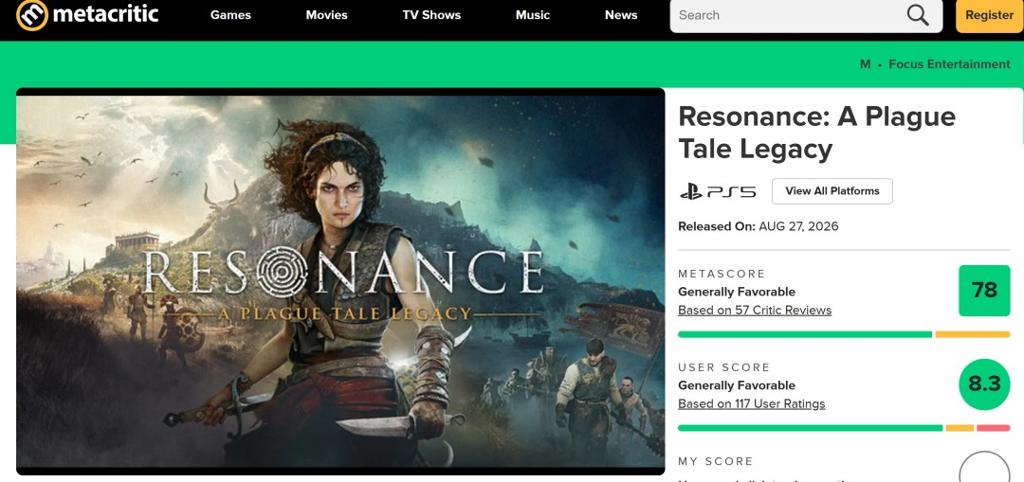Viewport: 1024px width, 482px height.
Task: Click the User Score 8.3 badge
Action: (x=984, y=385)
